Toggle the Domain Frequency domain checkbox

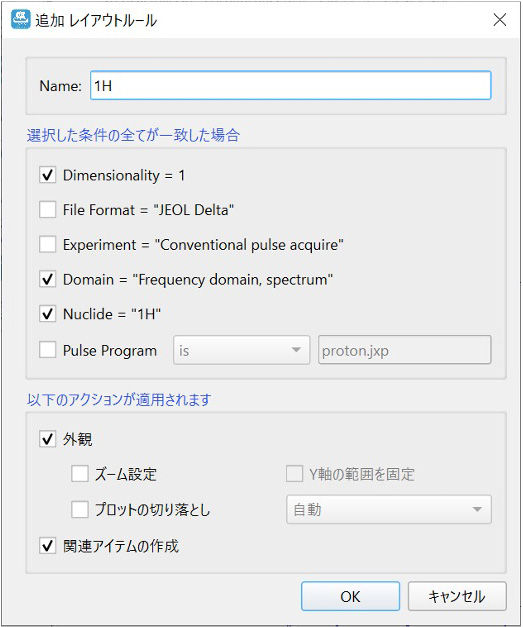(48, 279)
